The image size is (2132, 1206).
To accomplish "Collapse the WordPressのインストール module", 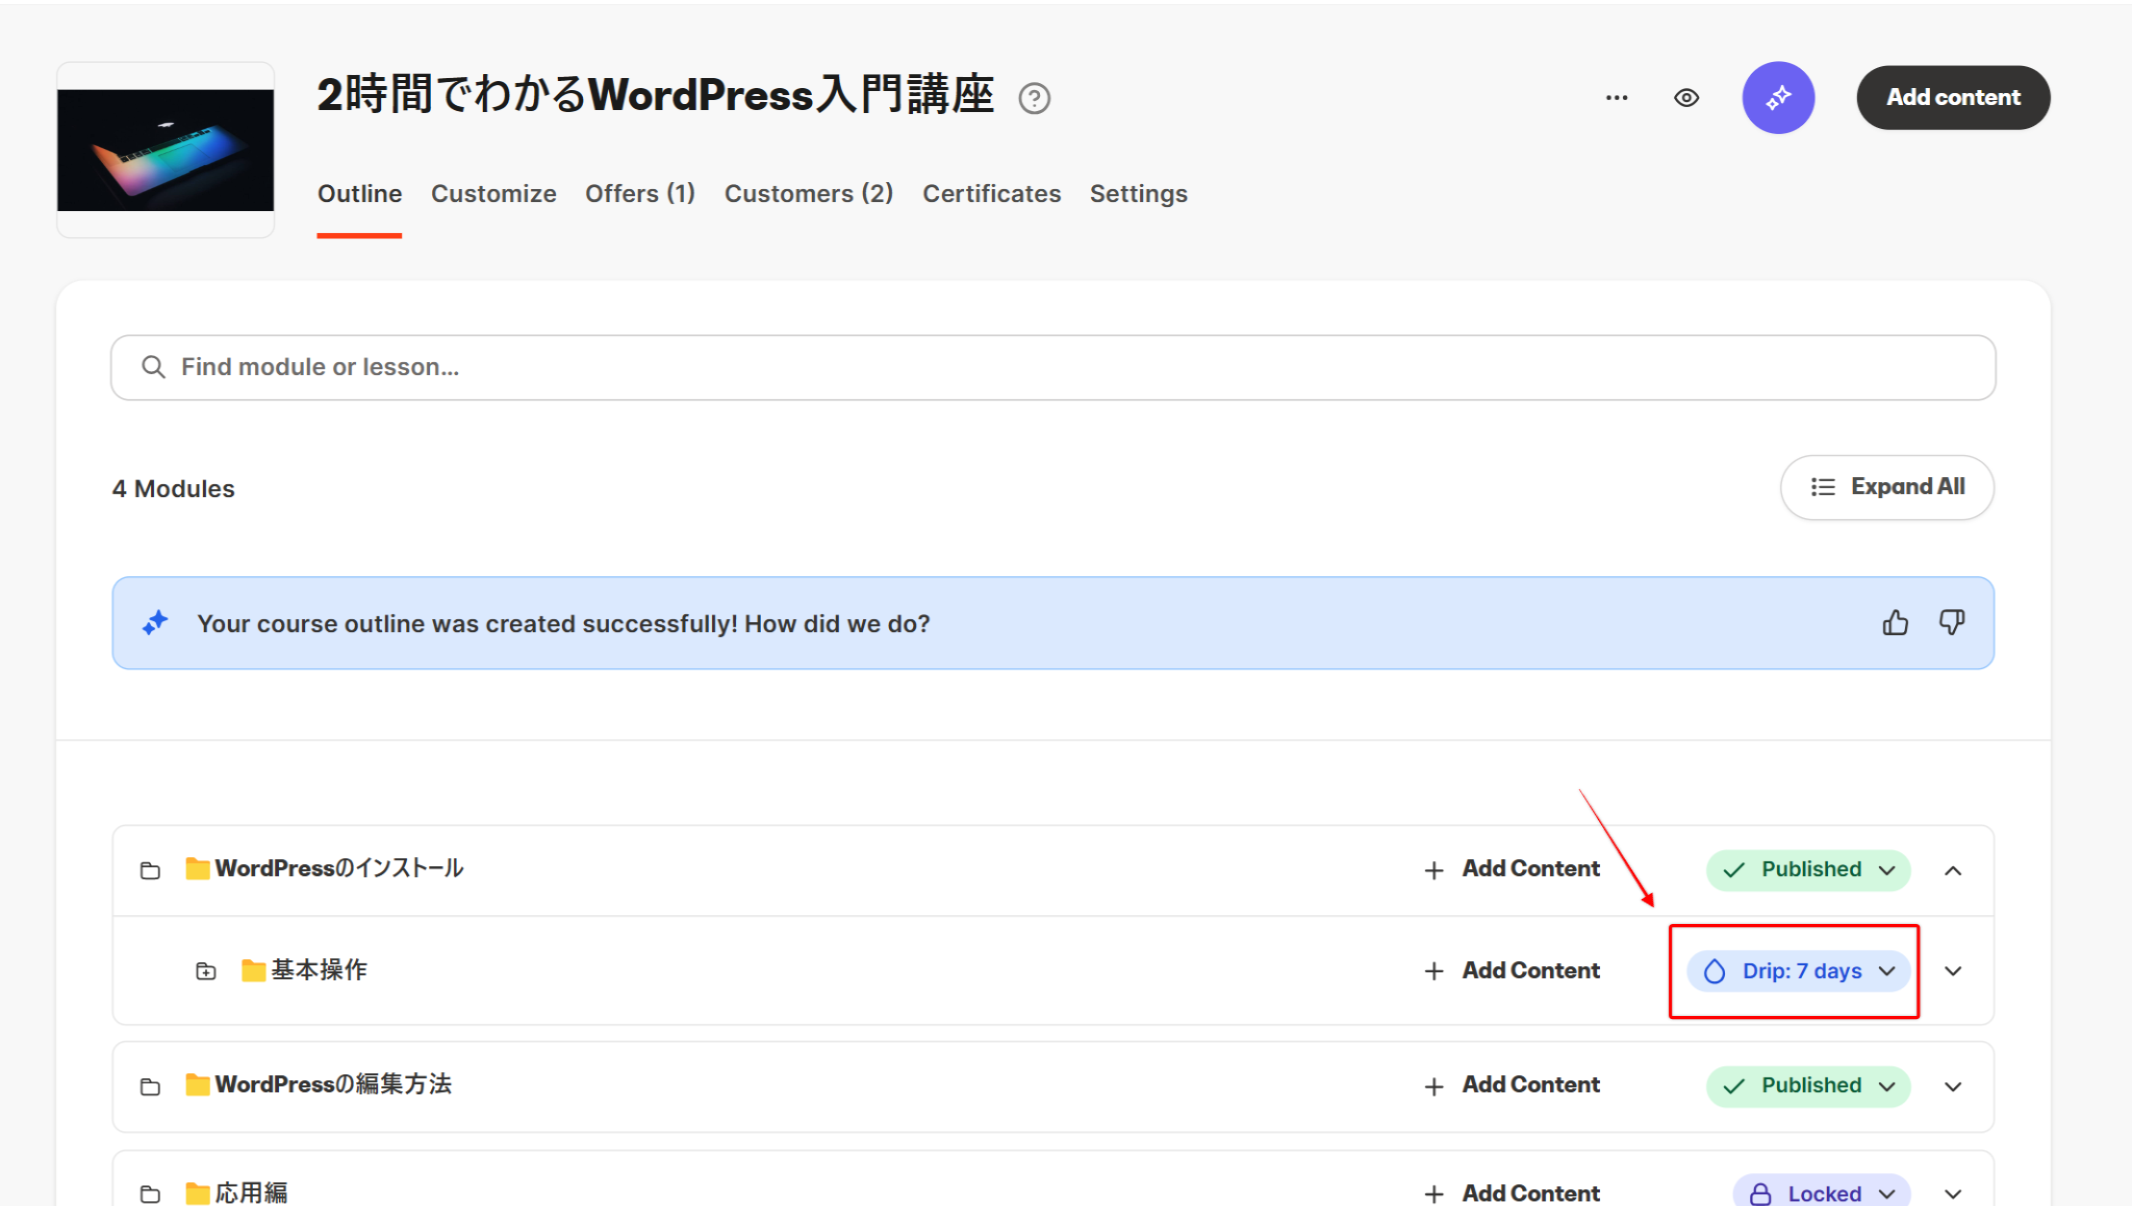I will click(x=1952, y=870).
